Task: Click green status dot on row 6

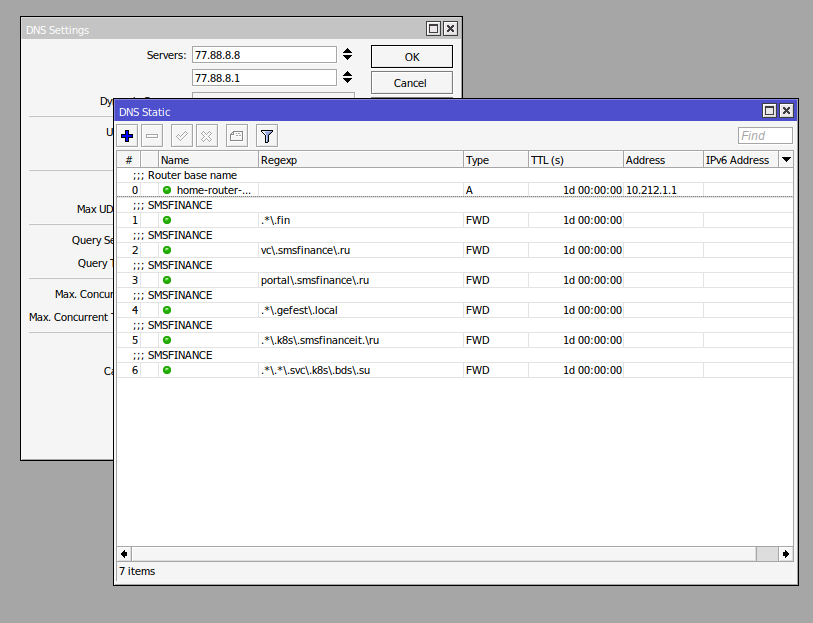Action: 167,370
